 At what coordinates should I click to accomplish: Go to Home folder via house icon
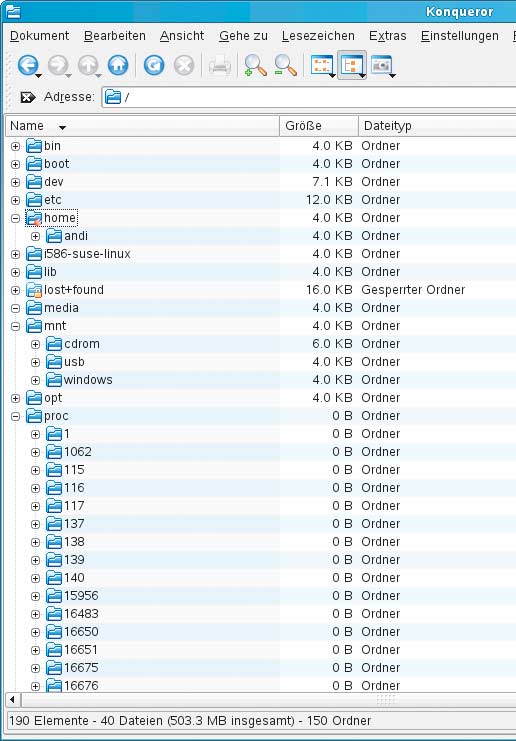(118, 65)
